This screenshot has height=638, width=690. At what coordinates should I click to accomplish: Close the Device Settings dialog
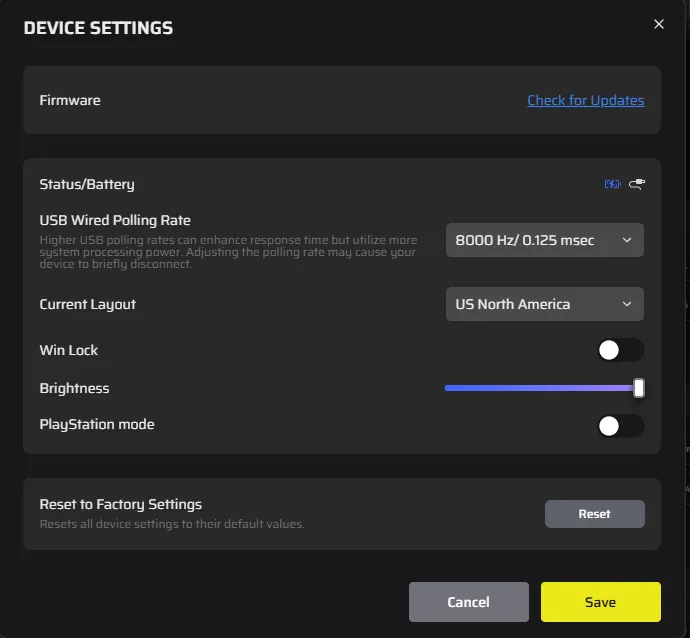click(658, 24)
